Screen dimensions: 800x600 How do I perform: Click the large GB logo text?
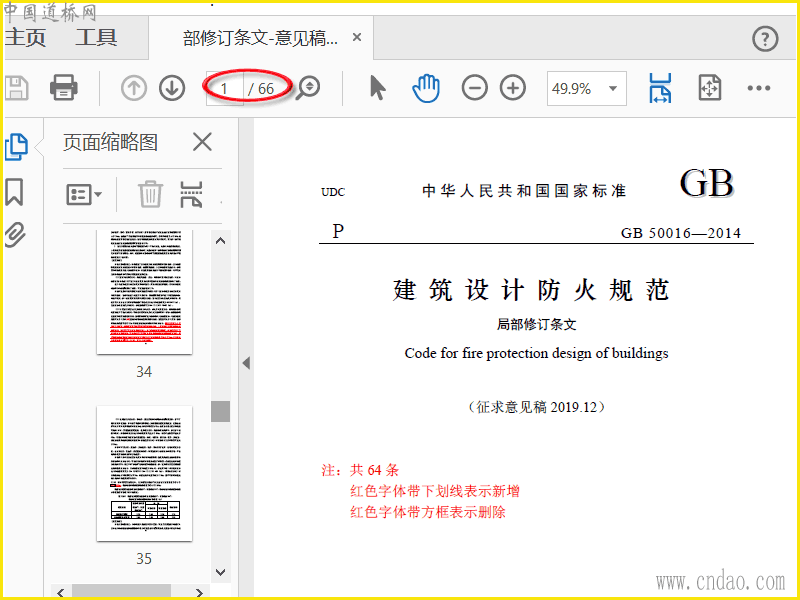tap(707, 183)
